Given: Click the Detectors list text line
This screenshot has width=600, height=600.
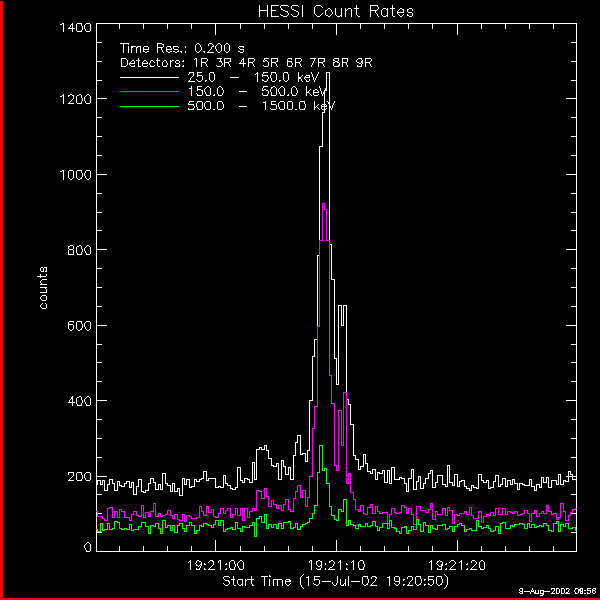Looking at the screenshot, I should tap(245, 63).
